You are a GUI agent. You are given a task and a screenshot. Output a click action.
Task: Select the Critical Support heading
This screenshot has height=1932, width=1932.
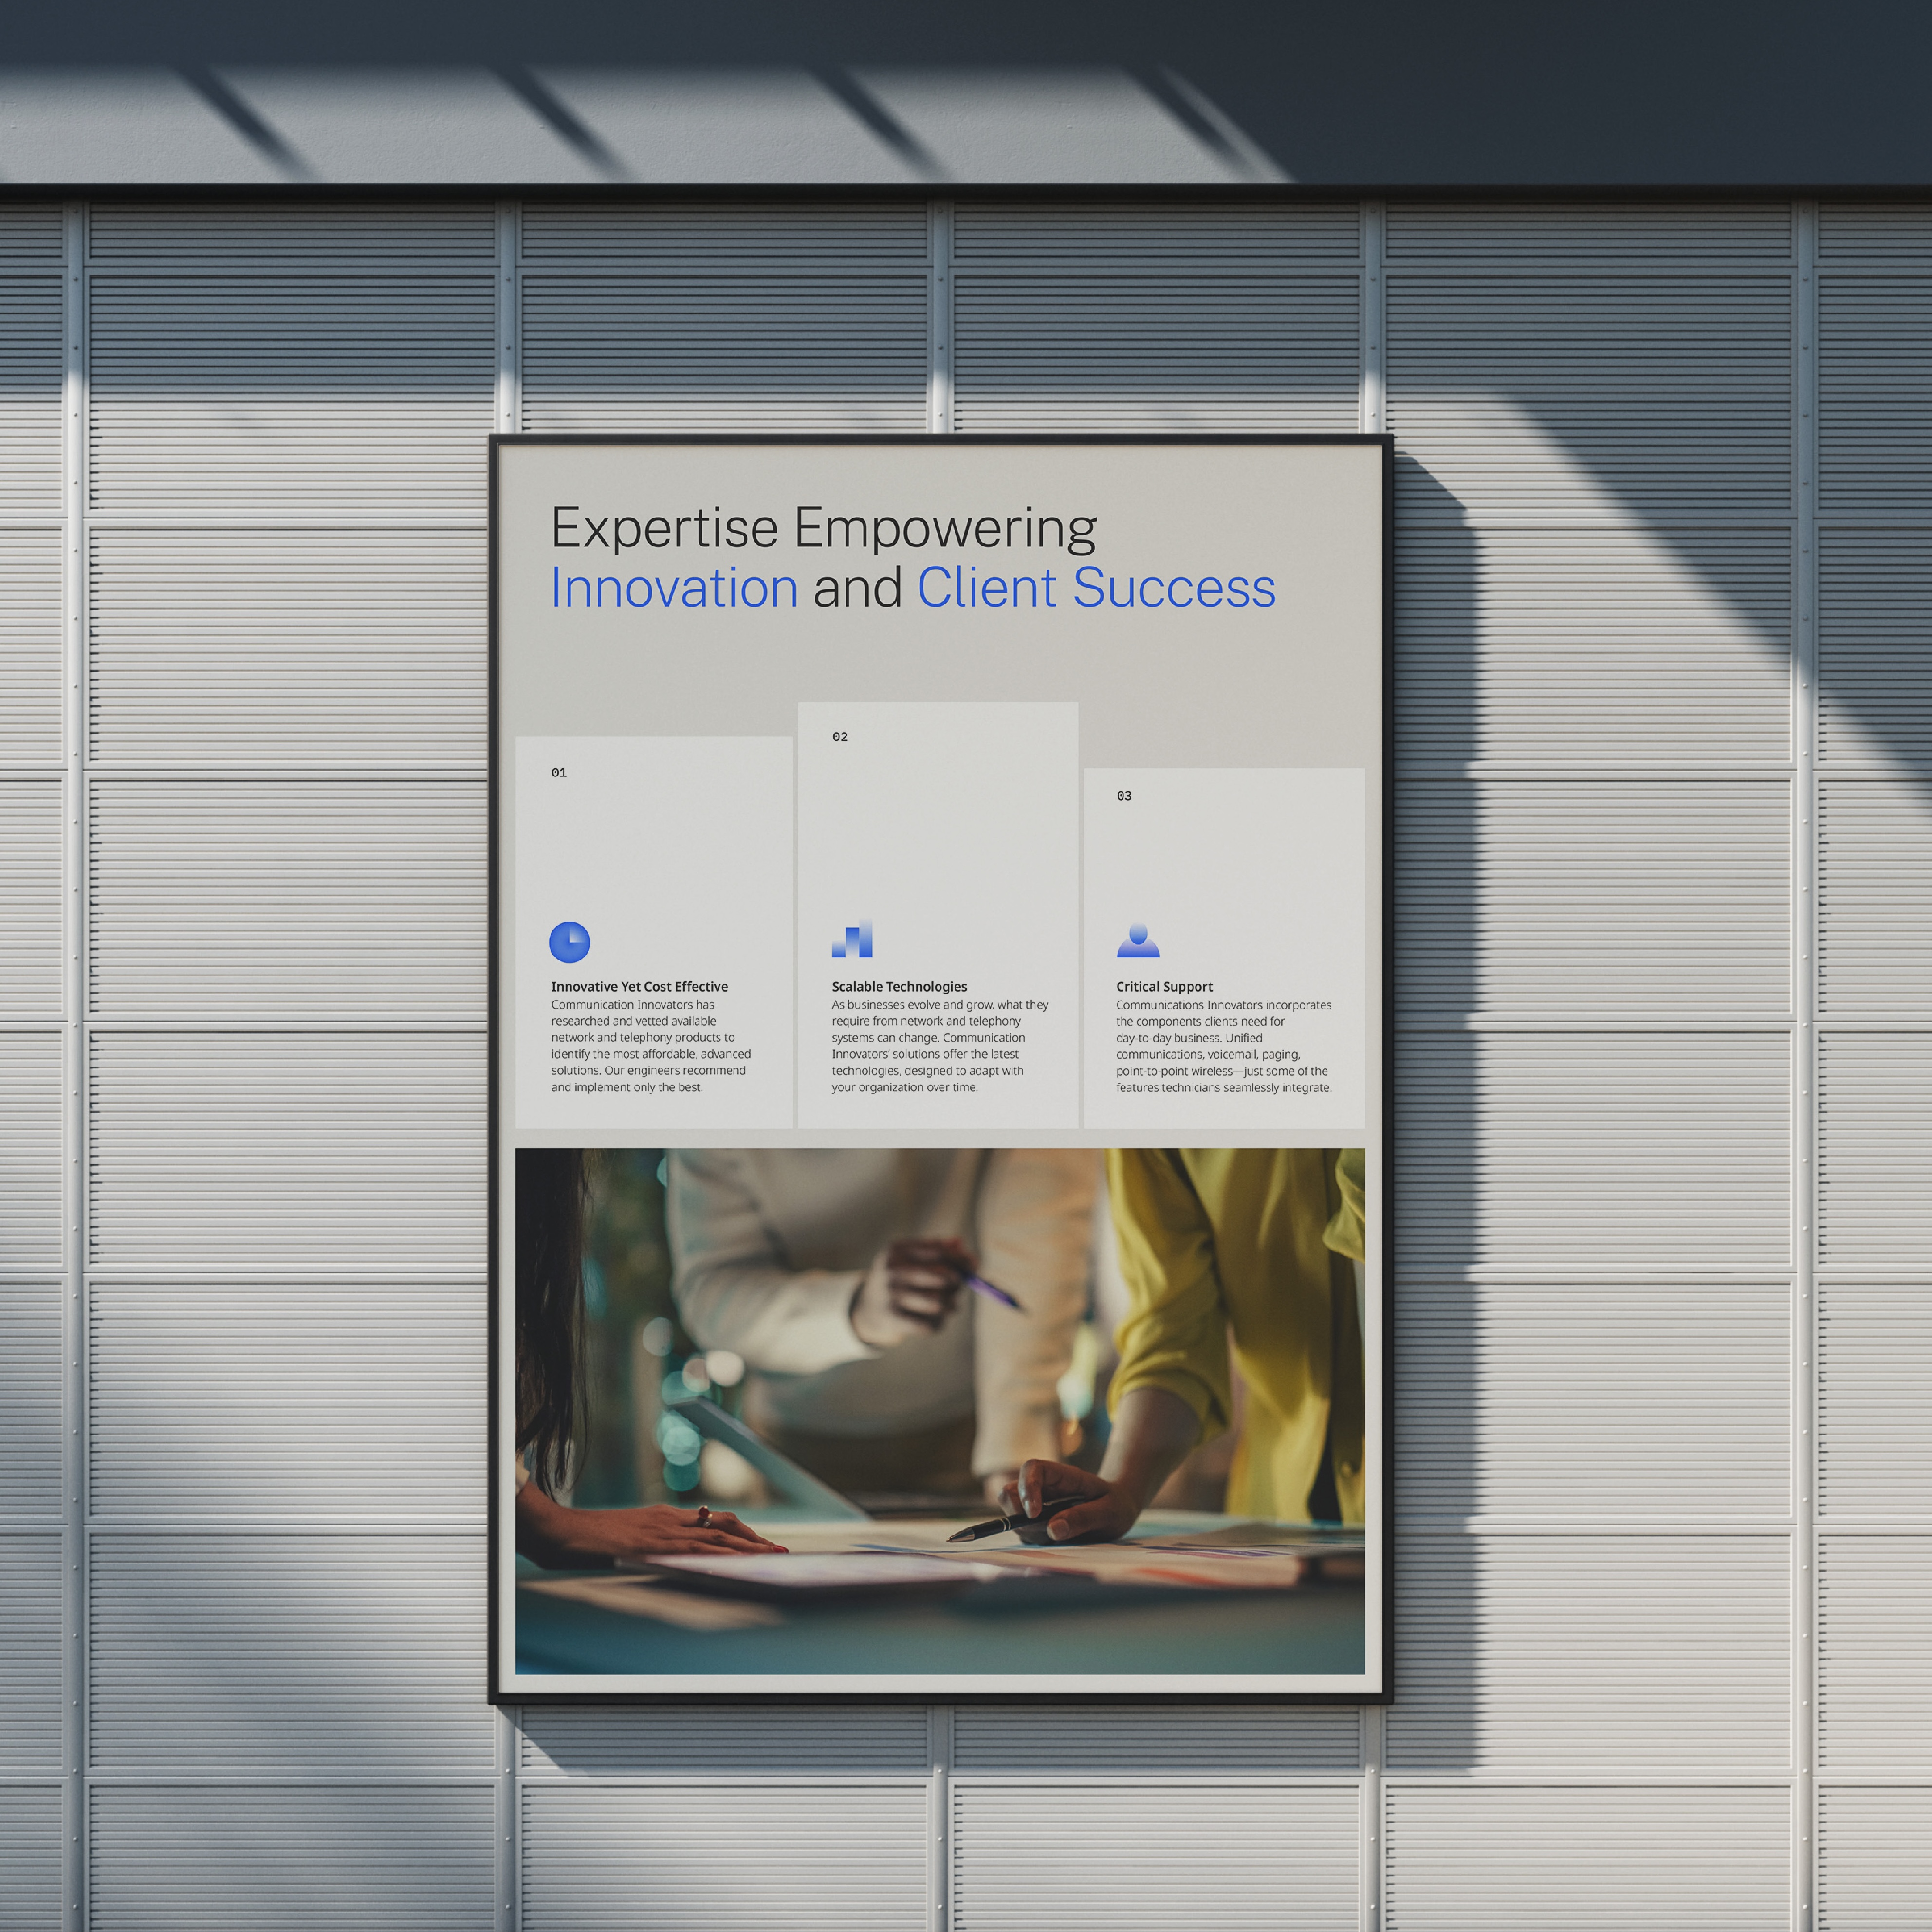pyautogui.click(x=1164, y=986)
